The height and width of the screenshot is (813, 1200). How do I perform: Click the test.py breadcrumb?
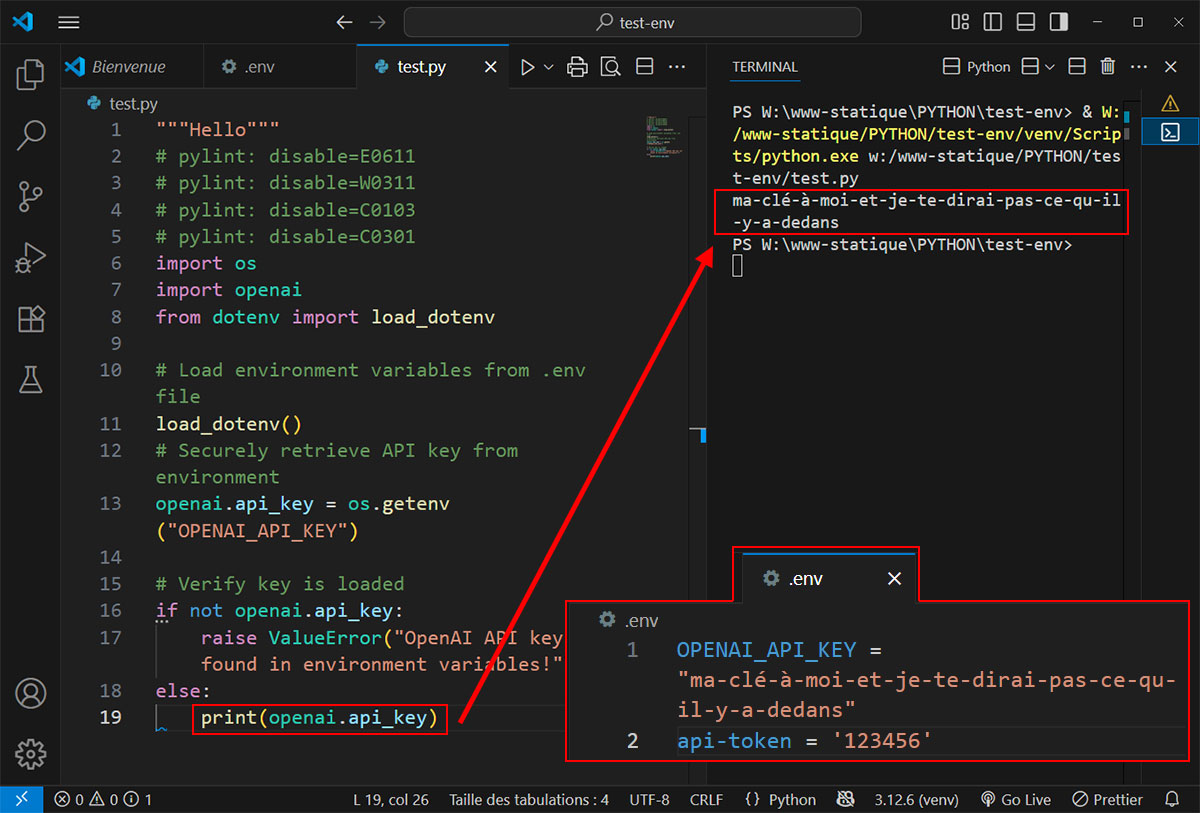(123, 103)
